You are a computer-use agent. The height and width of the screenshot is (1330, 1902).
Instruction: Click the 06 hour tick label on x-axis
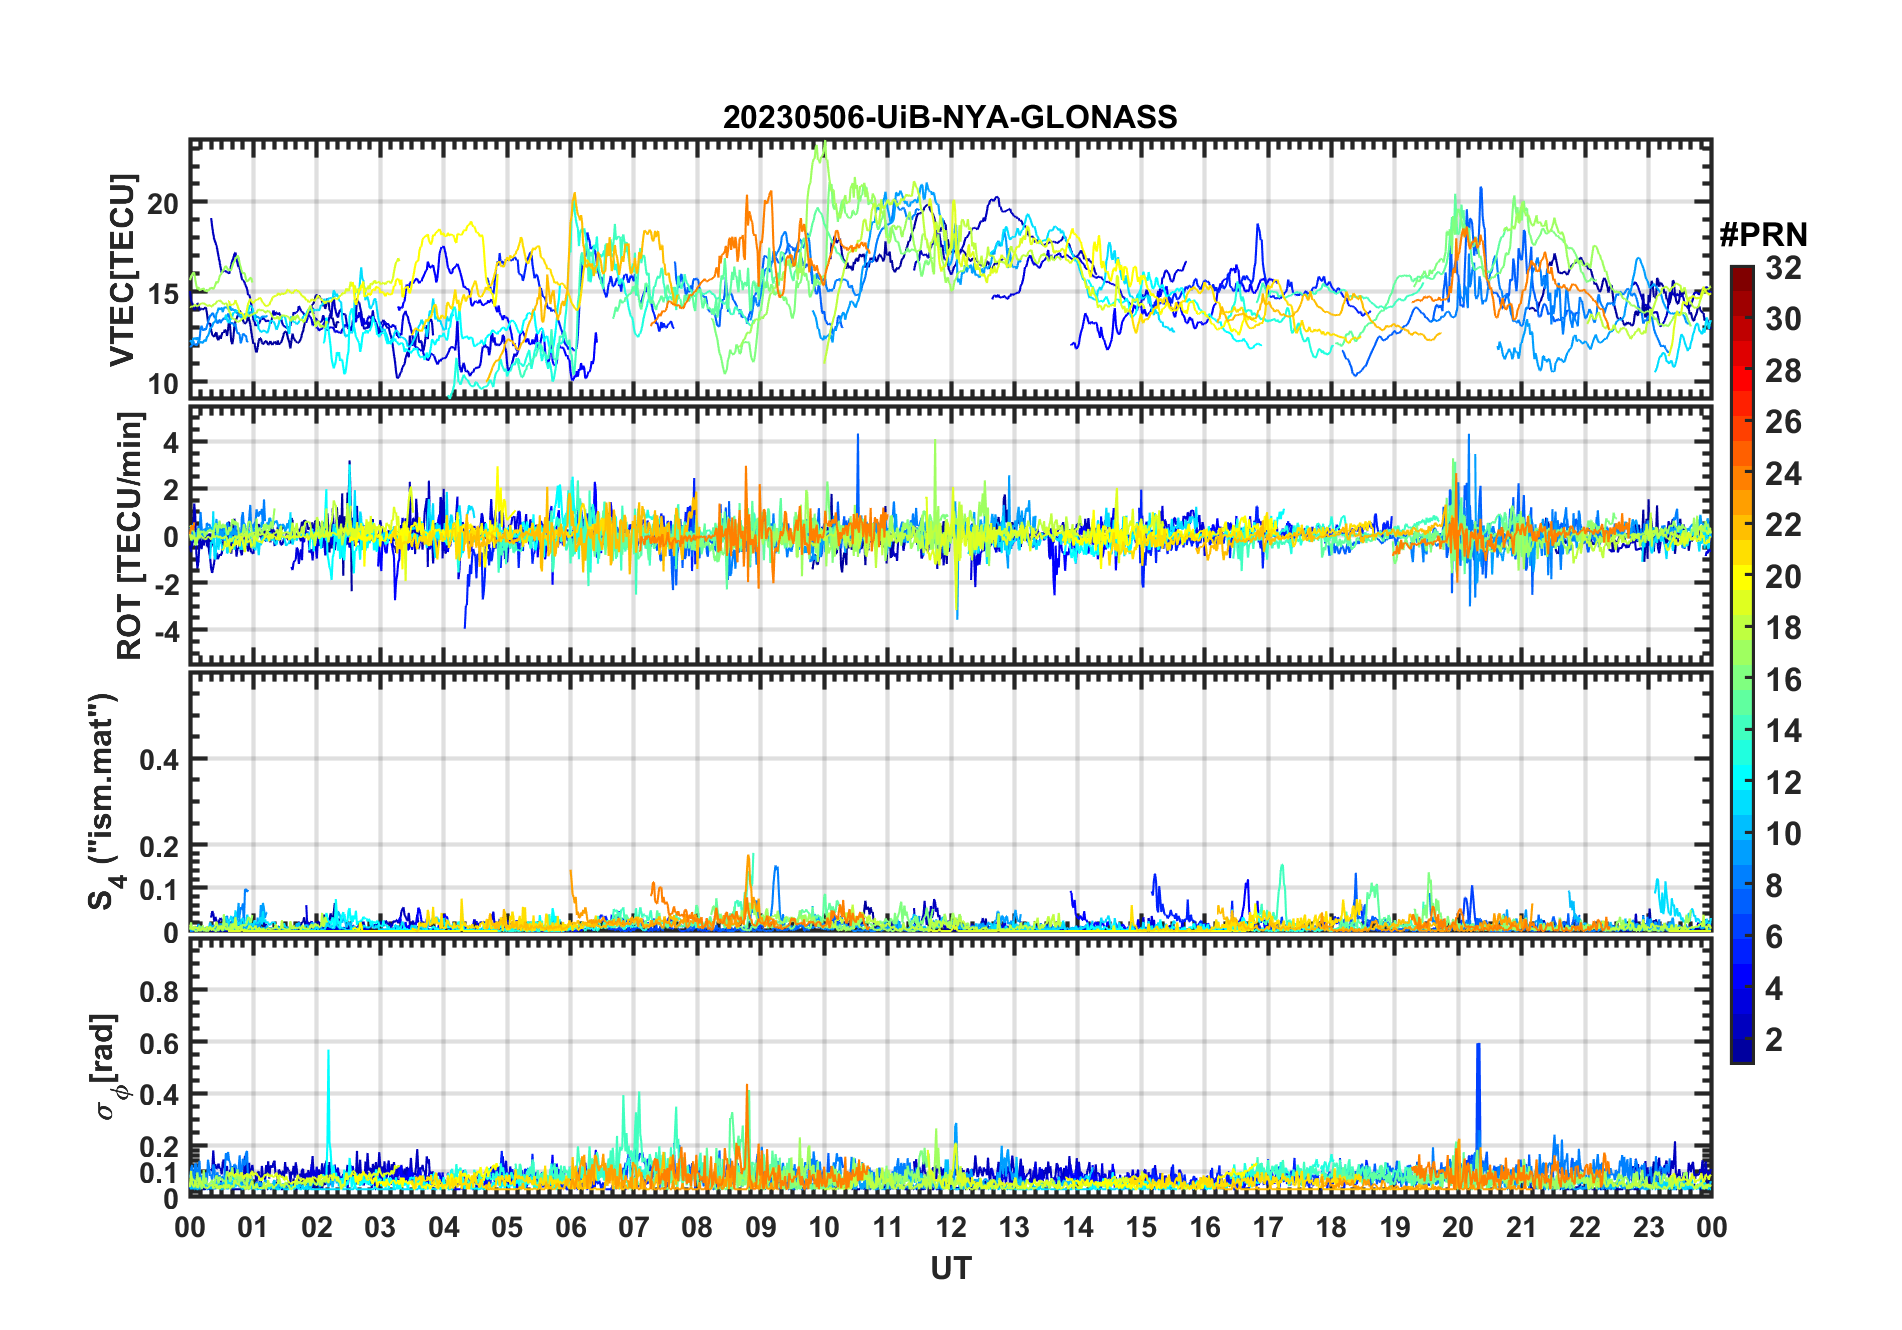coord(570,1227)
